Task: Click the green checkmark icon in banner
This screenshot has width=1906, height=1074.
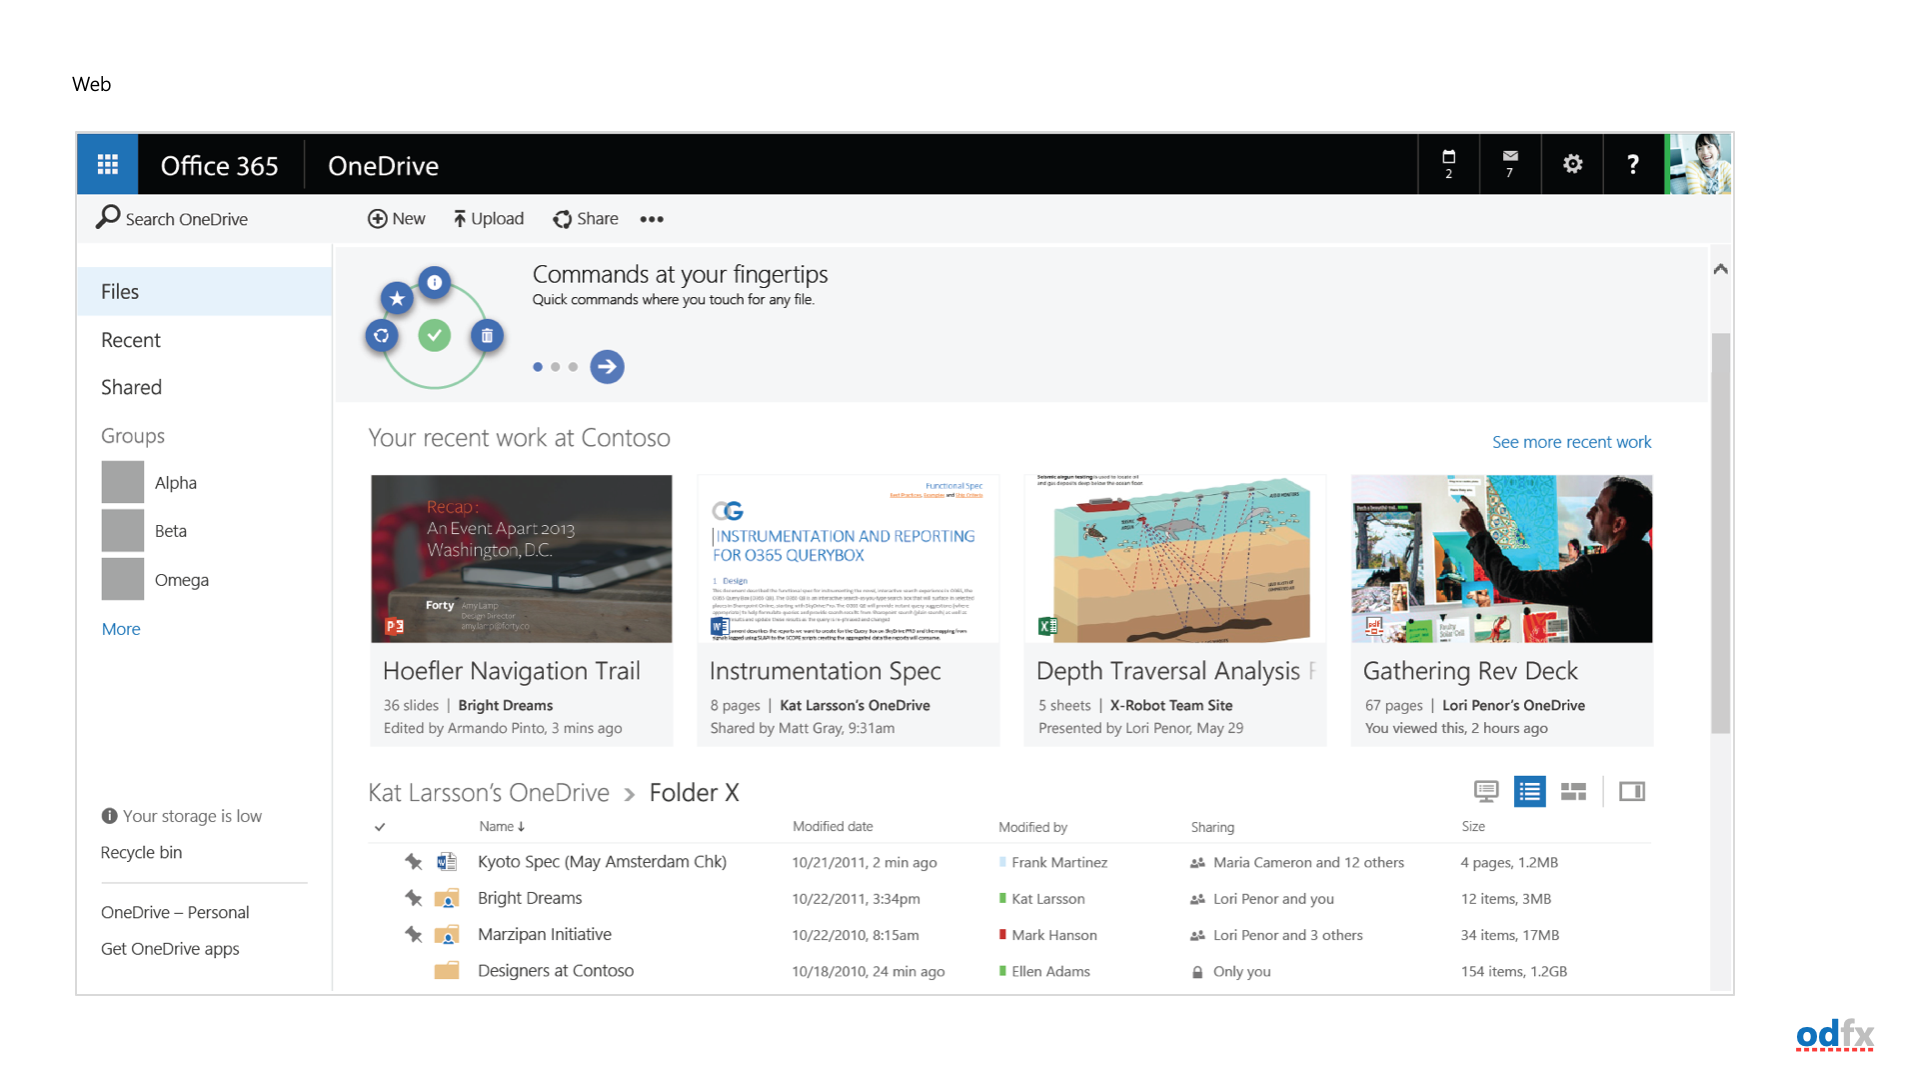Action: (434, 335)
